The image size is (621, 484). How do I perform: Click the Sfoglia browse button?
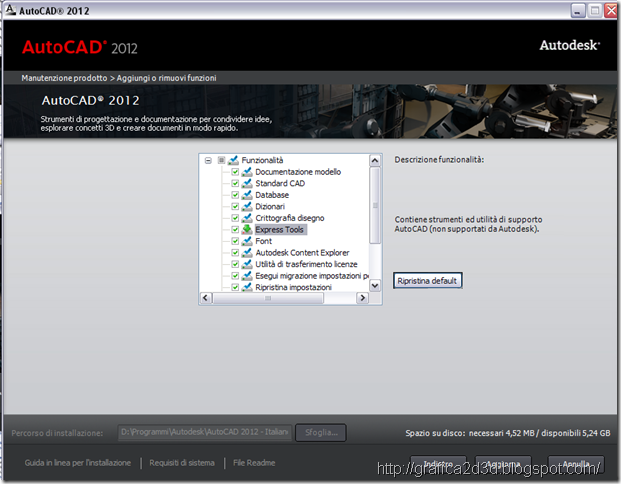(321, 433)
